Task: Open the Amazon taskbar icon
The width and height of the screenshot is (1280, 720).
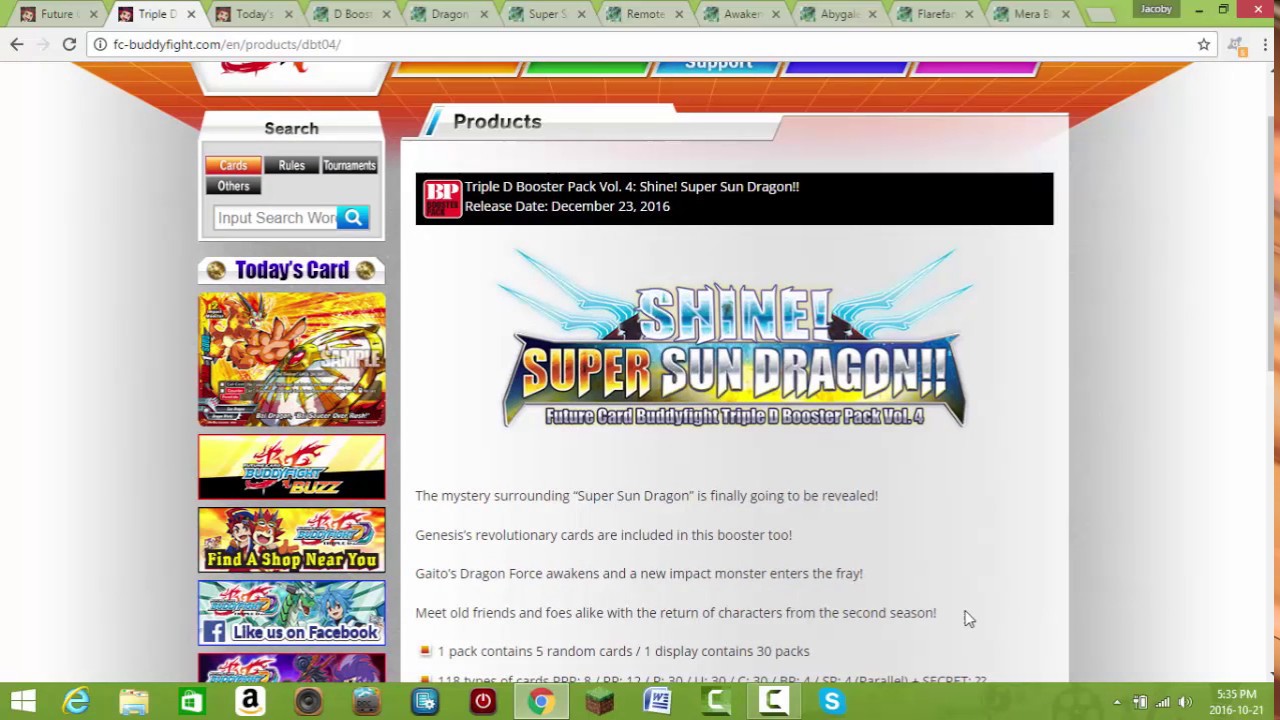Action: point(250,701)
